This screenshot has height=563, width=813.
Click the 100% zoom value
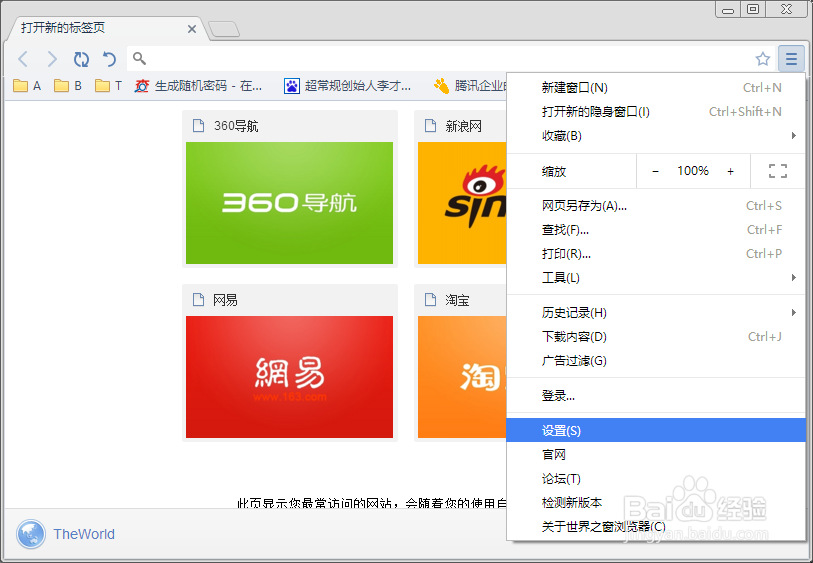(x=693, y=171)
